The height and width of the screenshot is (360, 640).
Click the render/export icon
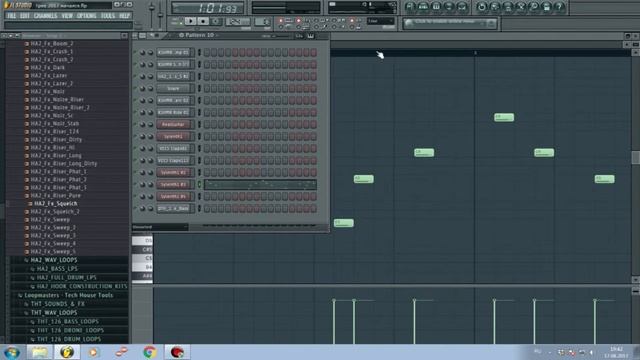click(x=508, y=7)
